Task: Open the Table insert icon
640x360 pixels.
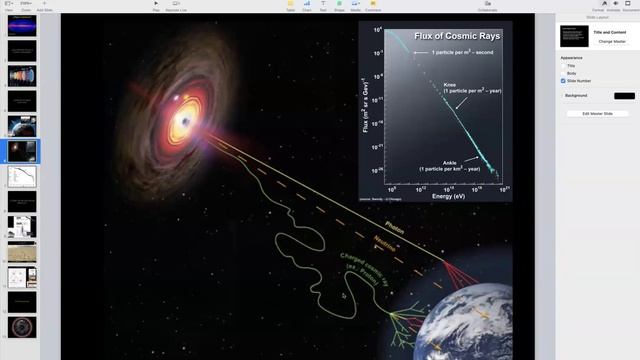Action: coord(291,3)
